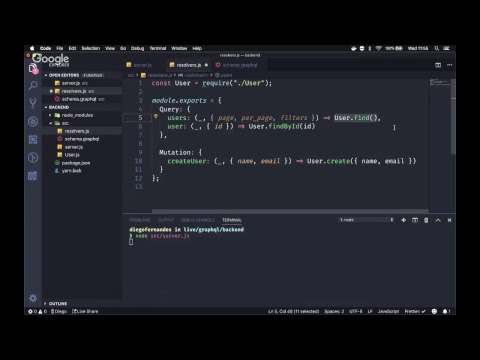
Task: Click the Docker whale menu bar icon
Action: (x=354, y=48)
